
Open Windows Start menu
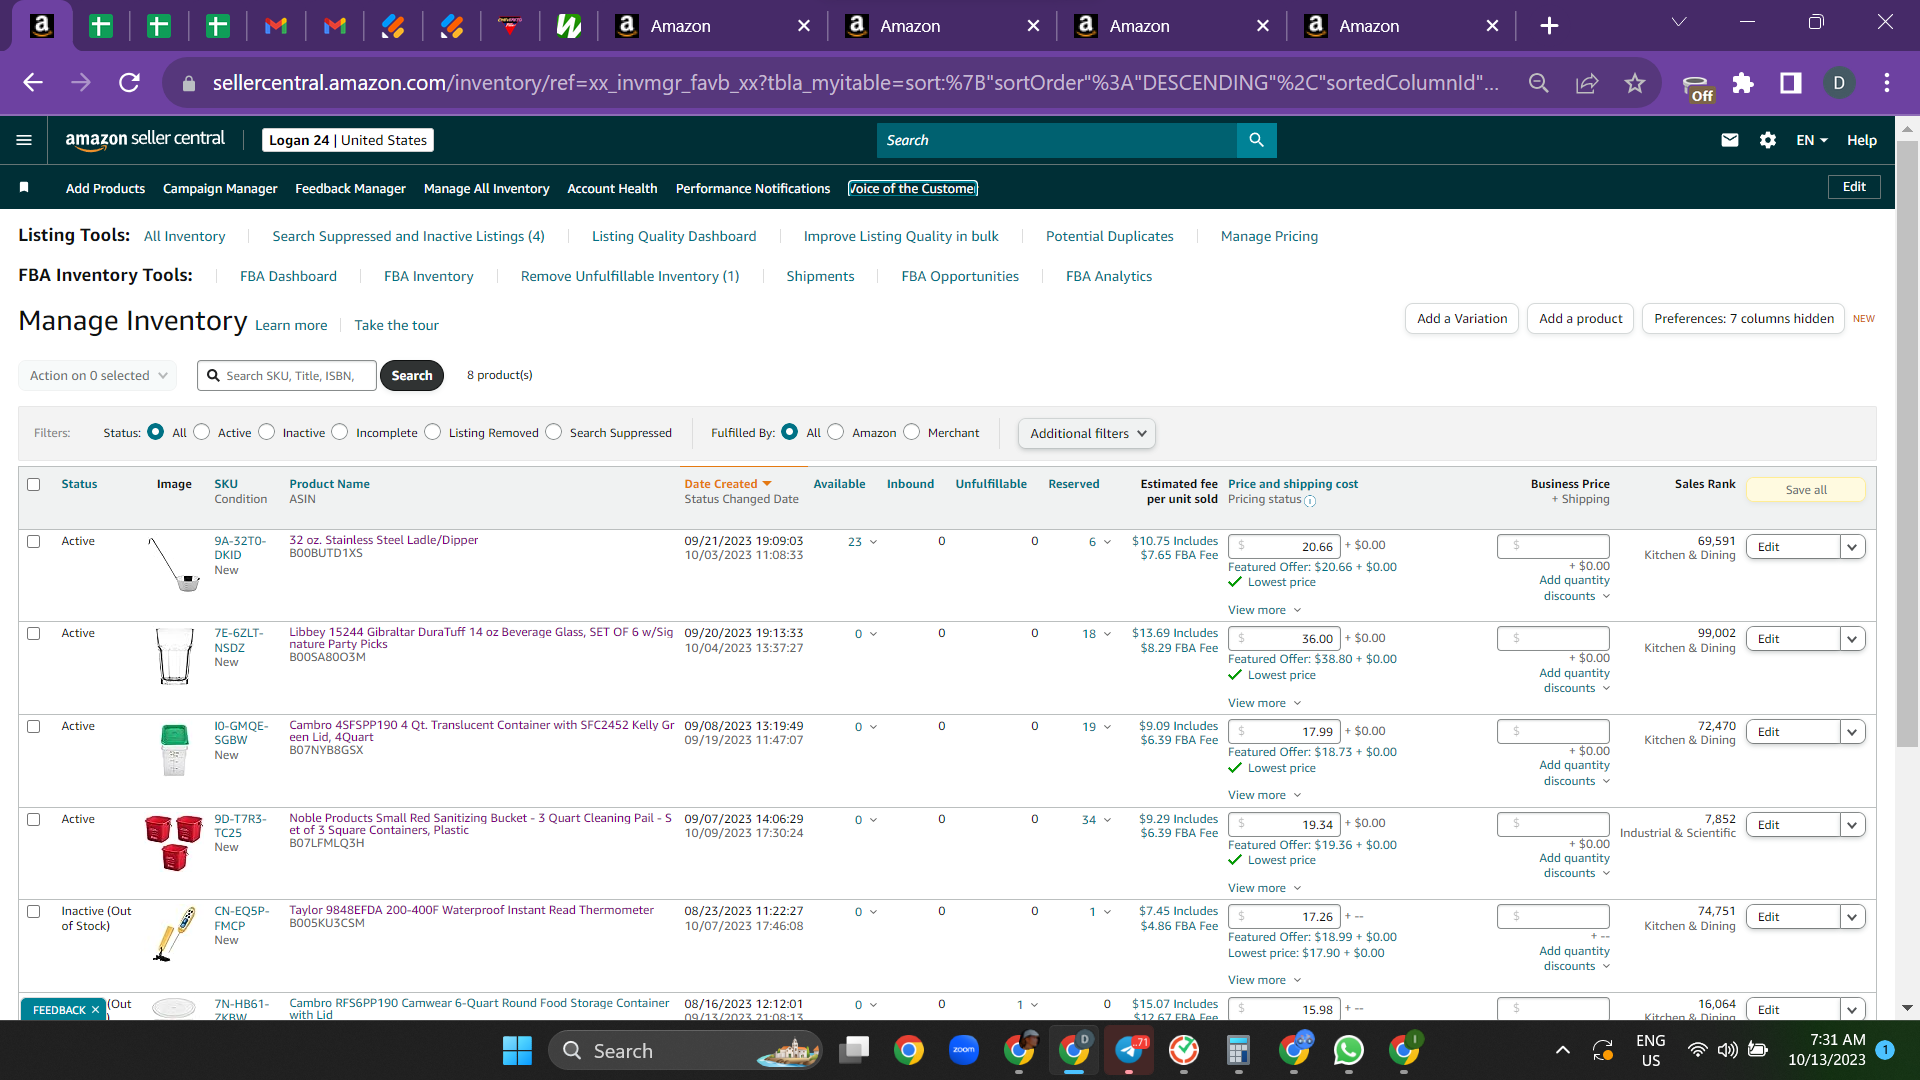(517, 1051)
